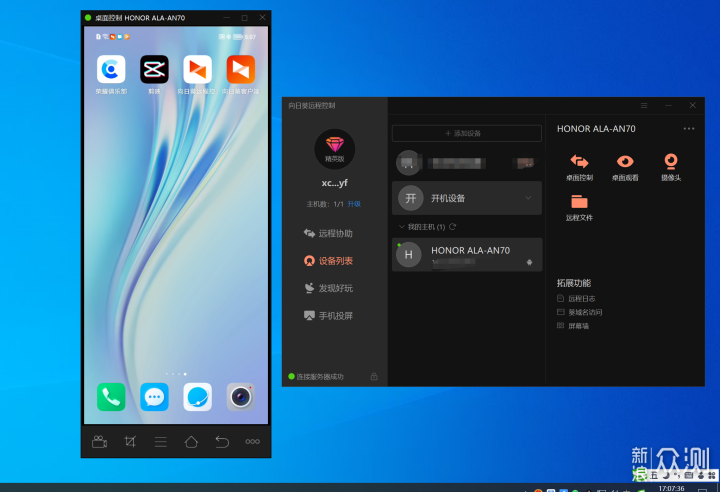Click the blue 升级 upgrade link
This screenshot has width=720, height=492.
354,204
